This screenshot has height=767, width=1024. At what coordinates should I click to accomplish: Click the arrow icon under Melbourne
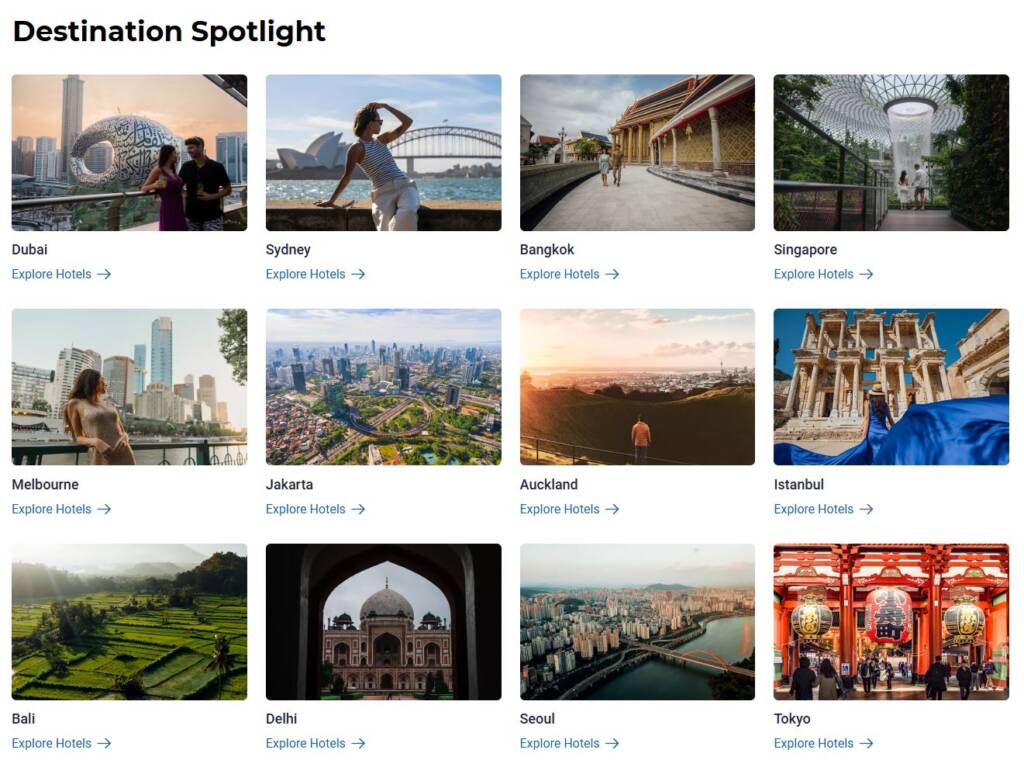click(104, 509)
